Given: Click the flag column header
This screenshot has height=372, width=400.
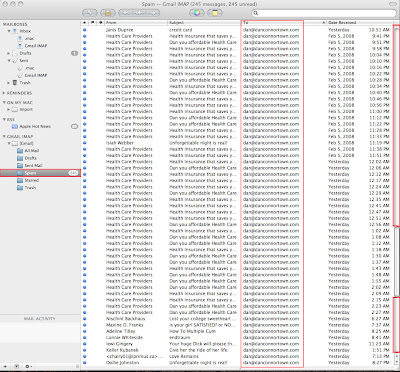Looking at the screenshot, I should 92,23.
